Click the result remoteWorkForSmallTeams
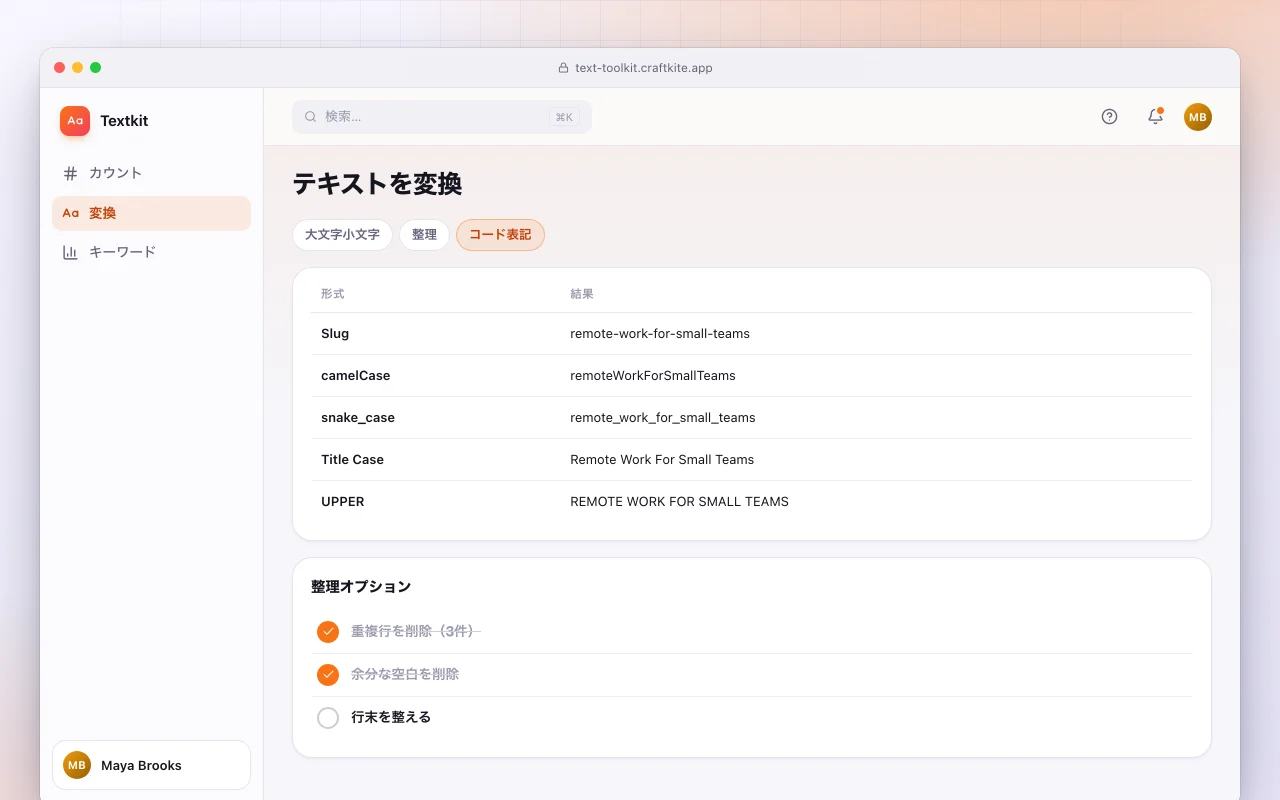The width and height of the screenshot is (1280, 800). tap(653, 376)
